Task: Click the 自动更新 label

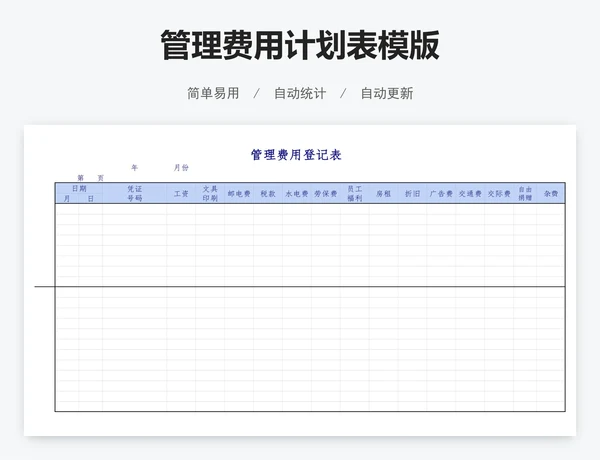Action: [x=386, y=93]
